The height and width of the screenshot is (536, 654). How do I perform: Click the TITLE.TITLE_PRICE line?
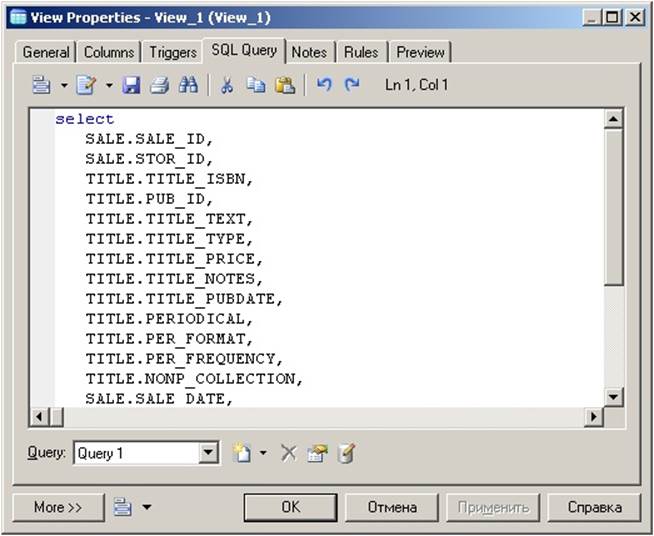174,259
